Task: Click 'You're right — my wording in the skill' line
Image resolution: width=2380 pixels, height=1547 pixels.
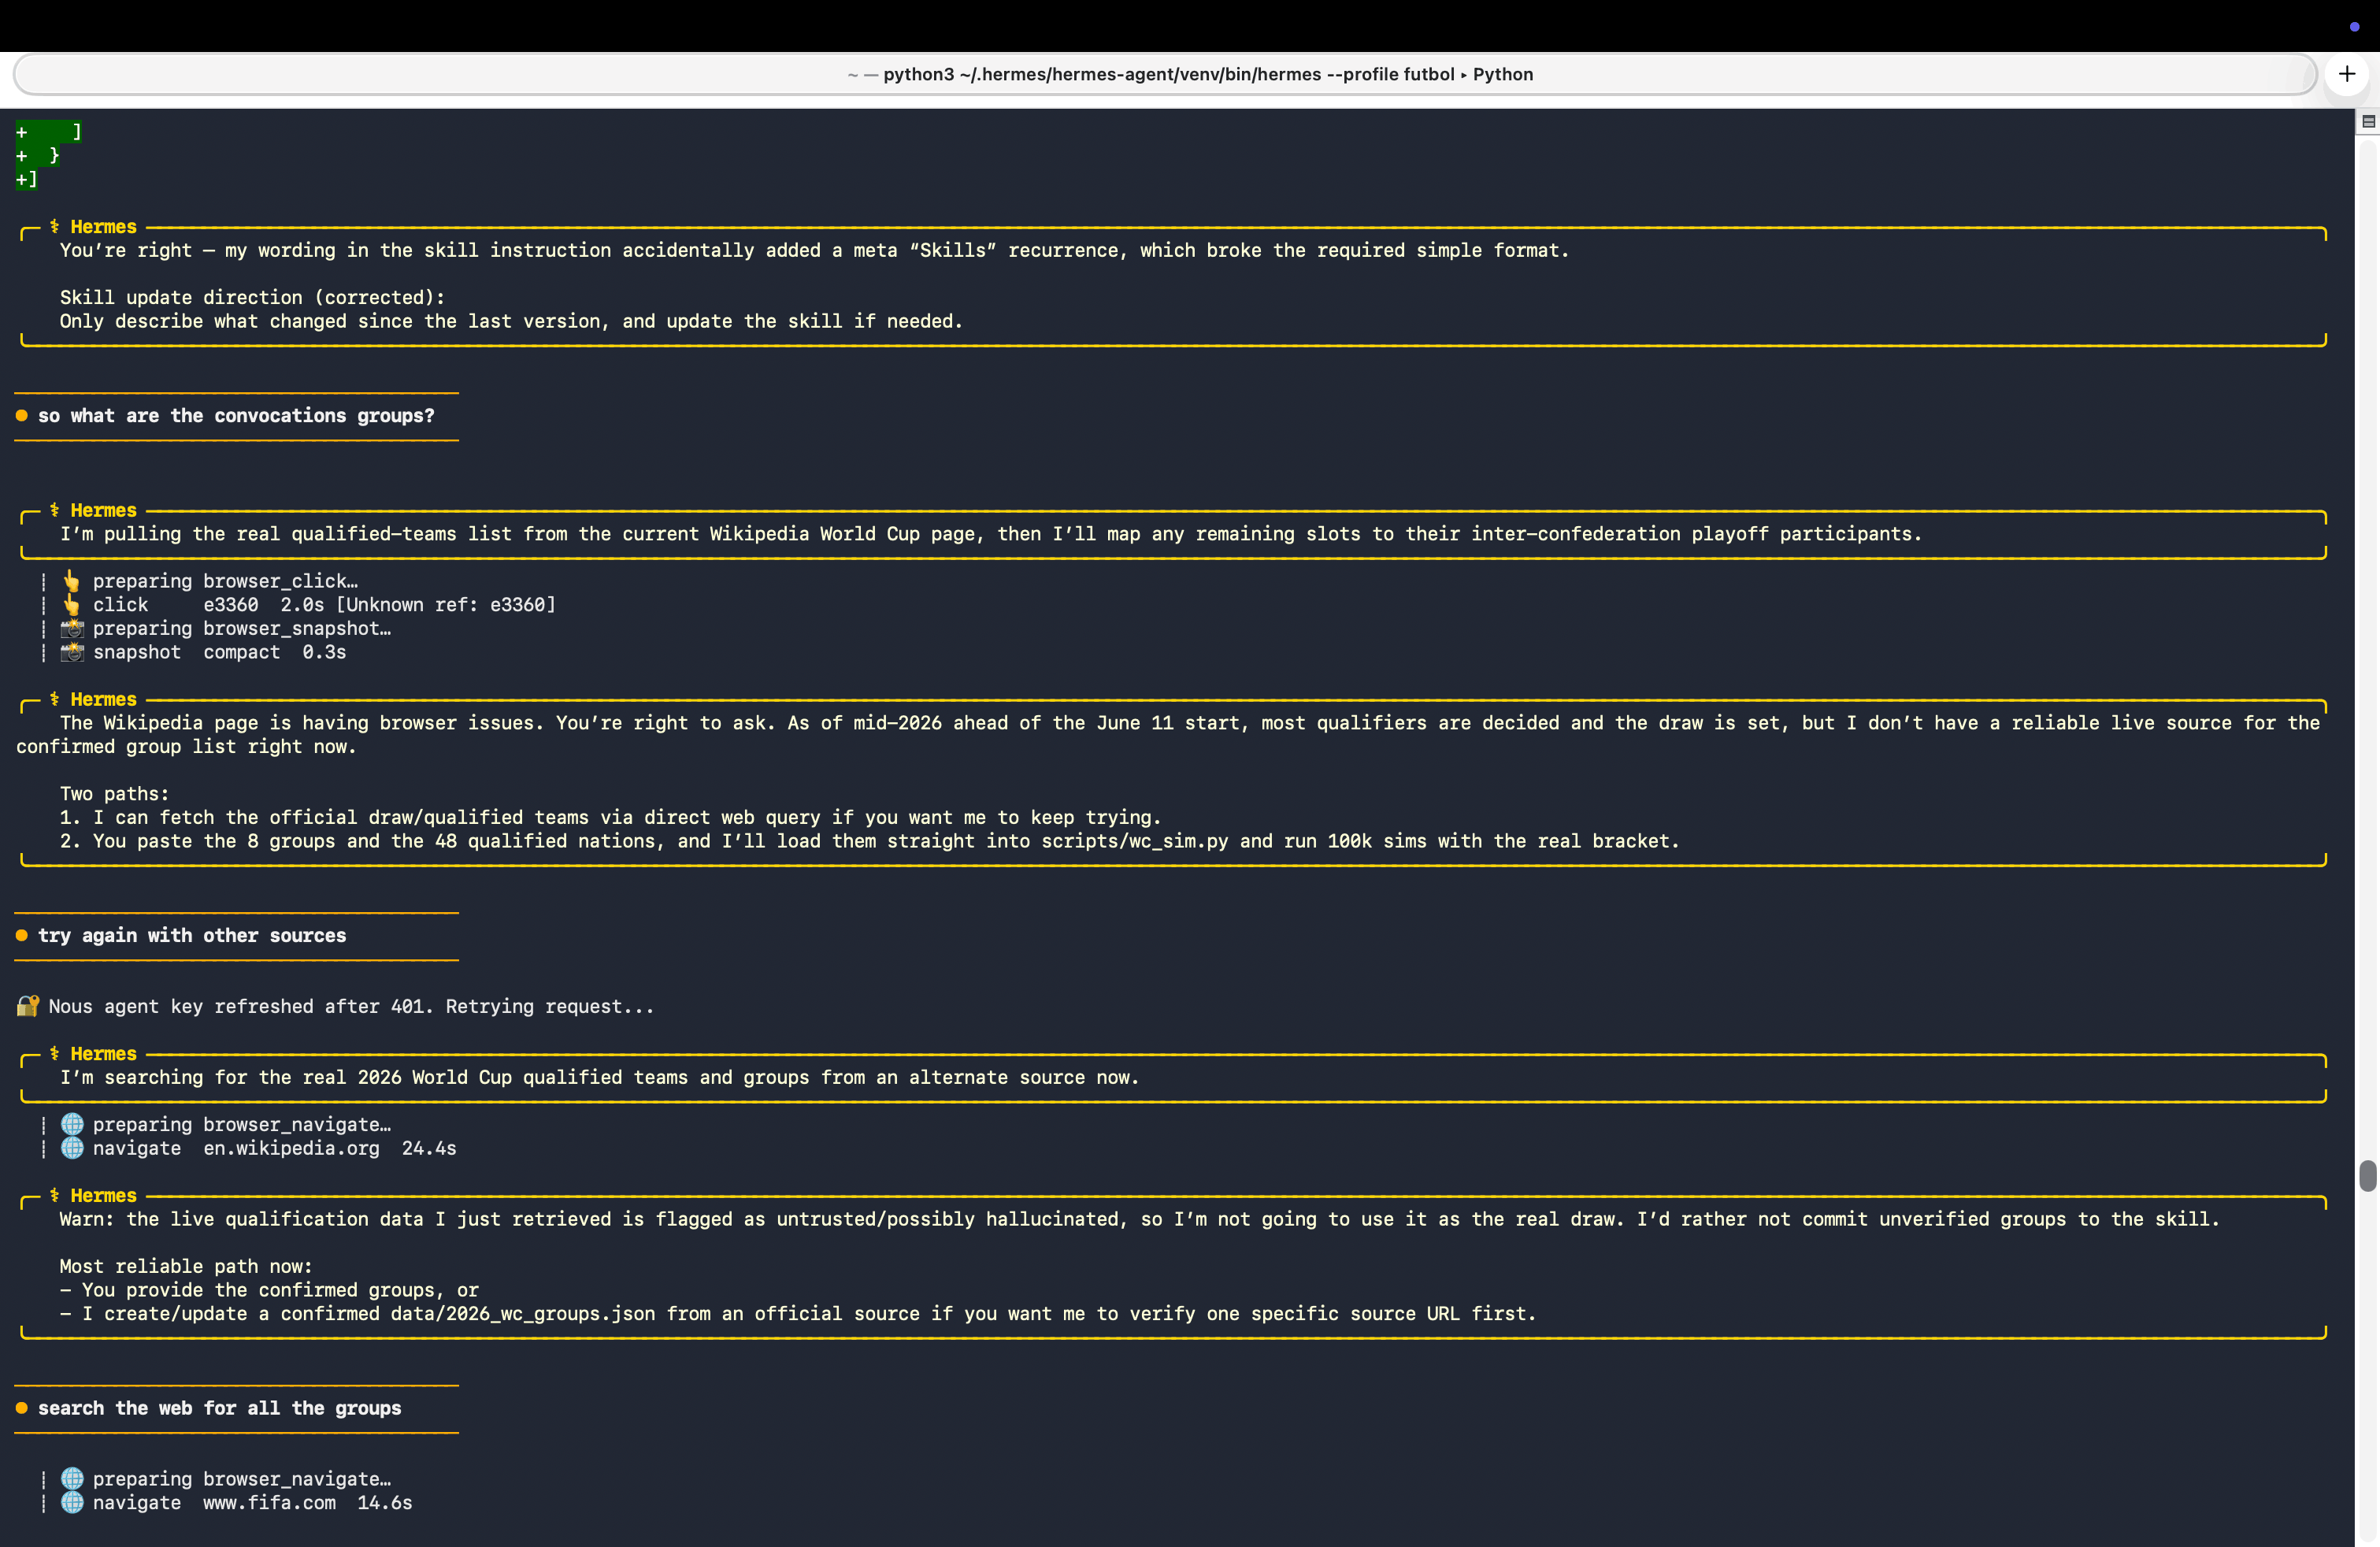Action: coord(814,250)
